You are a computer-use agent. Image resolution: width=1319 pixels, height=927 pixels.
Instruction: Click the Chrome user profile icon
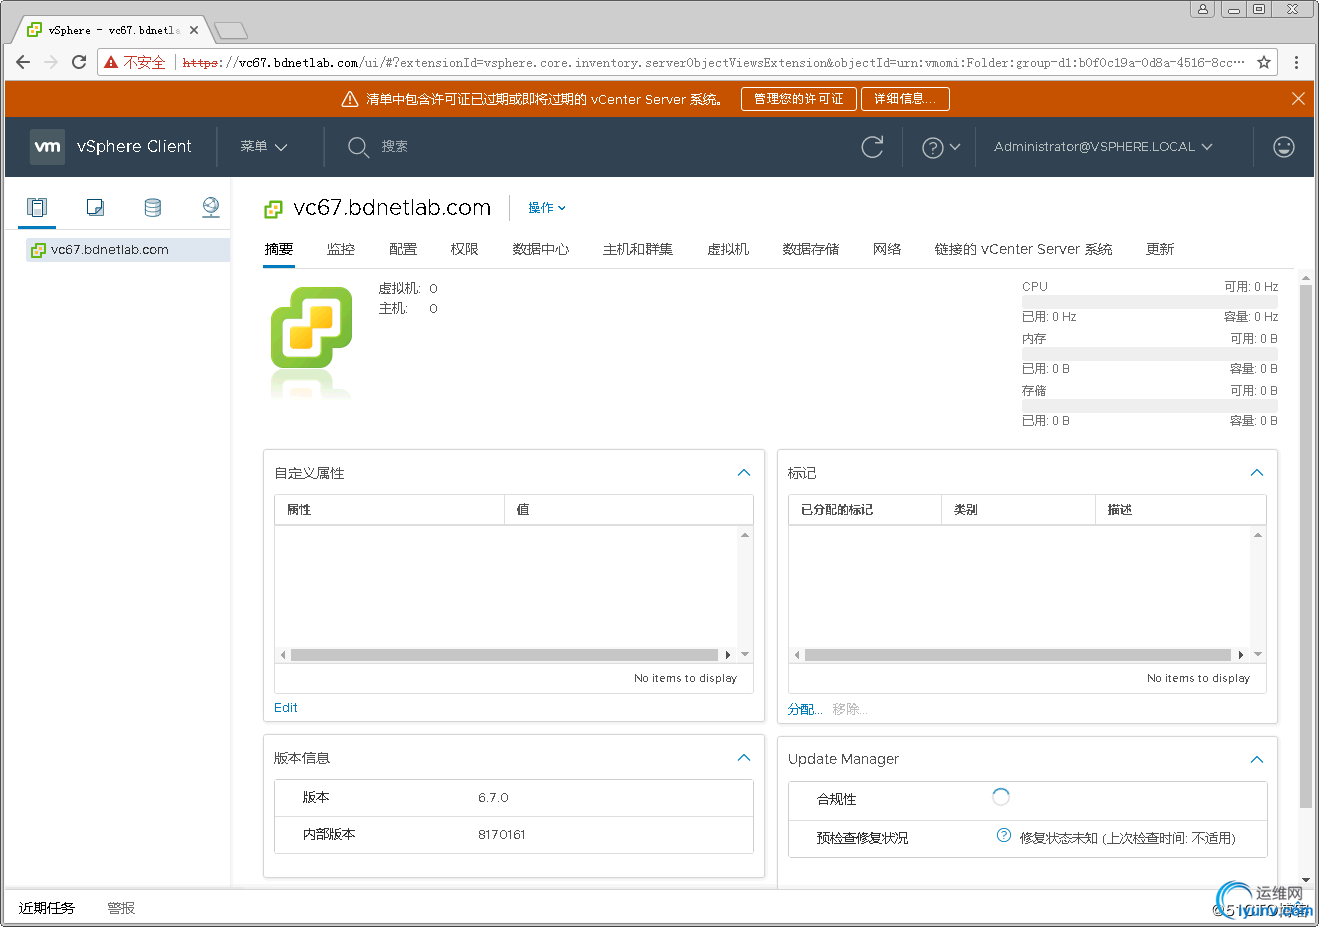point(1202,9)
